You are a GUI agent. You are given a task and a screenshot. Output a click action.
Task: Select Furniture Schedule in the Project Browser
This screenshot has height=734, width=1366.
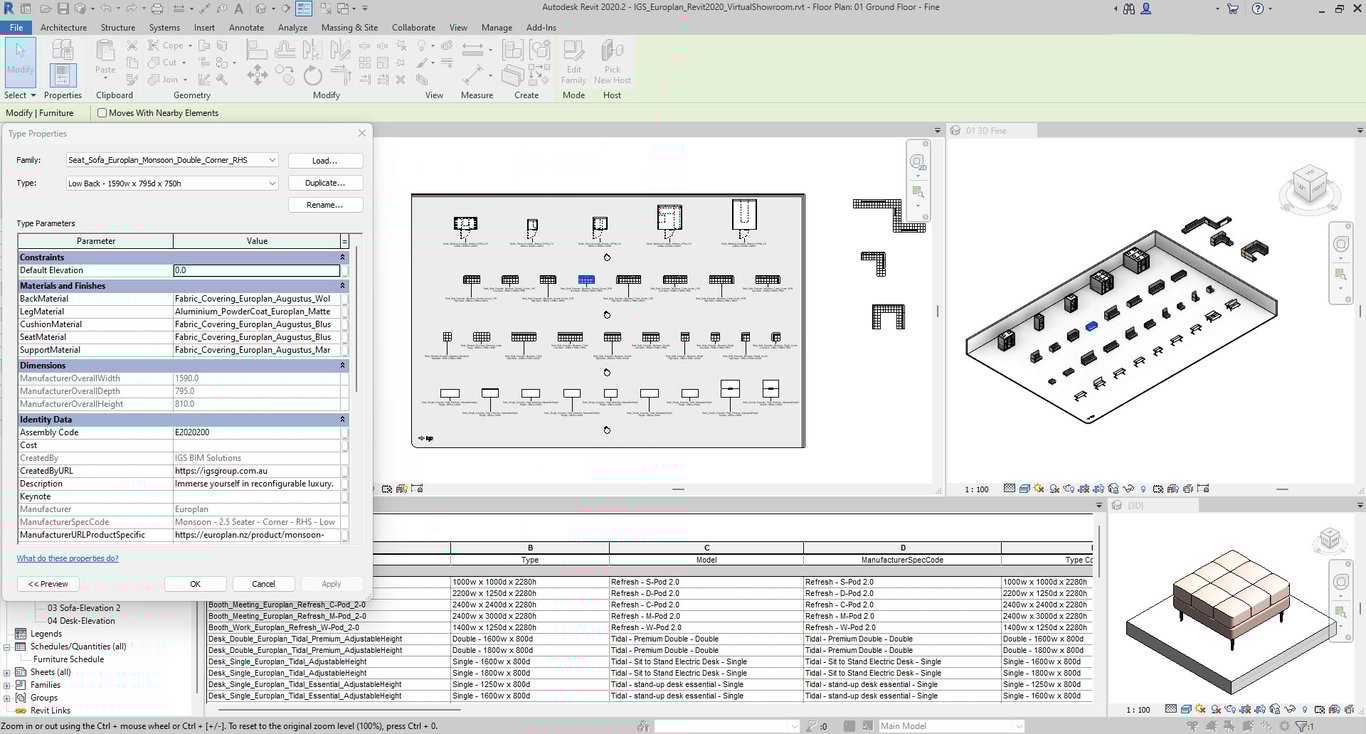pos(68,659)
